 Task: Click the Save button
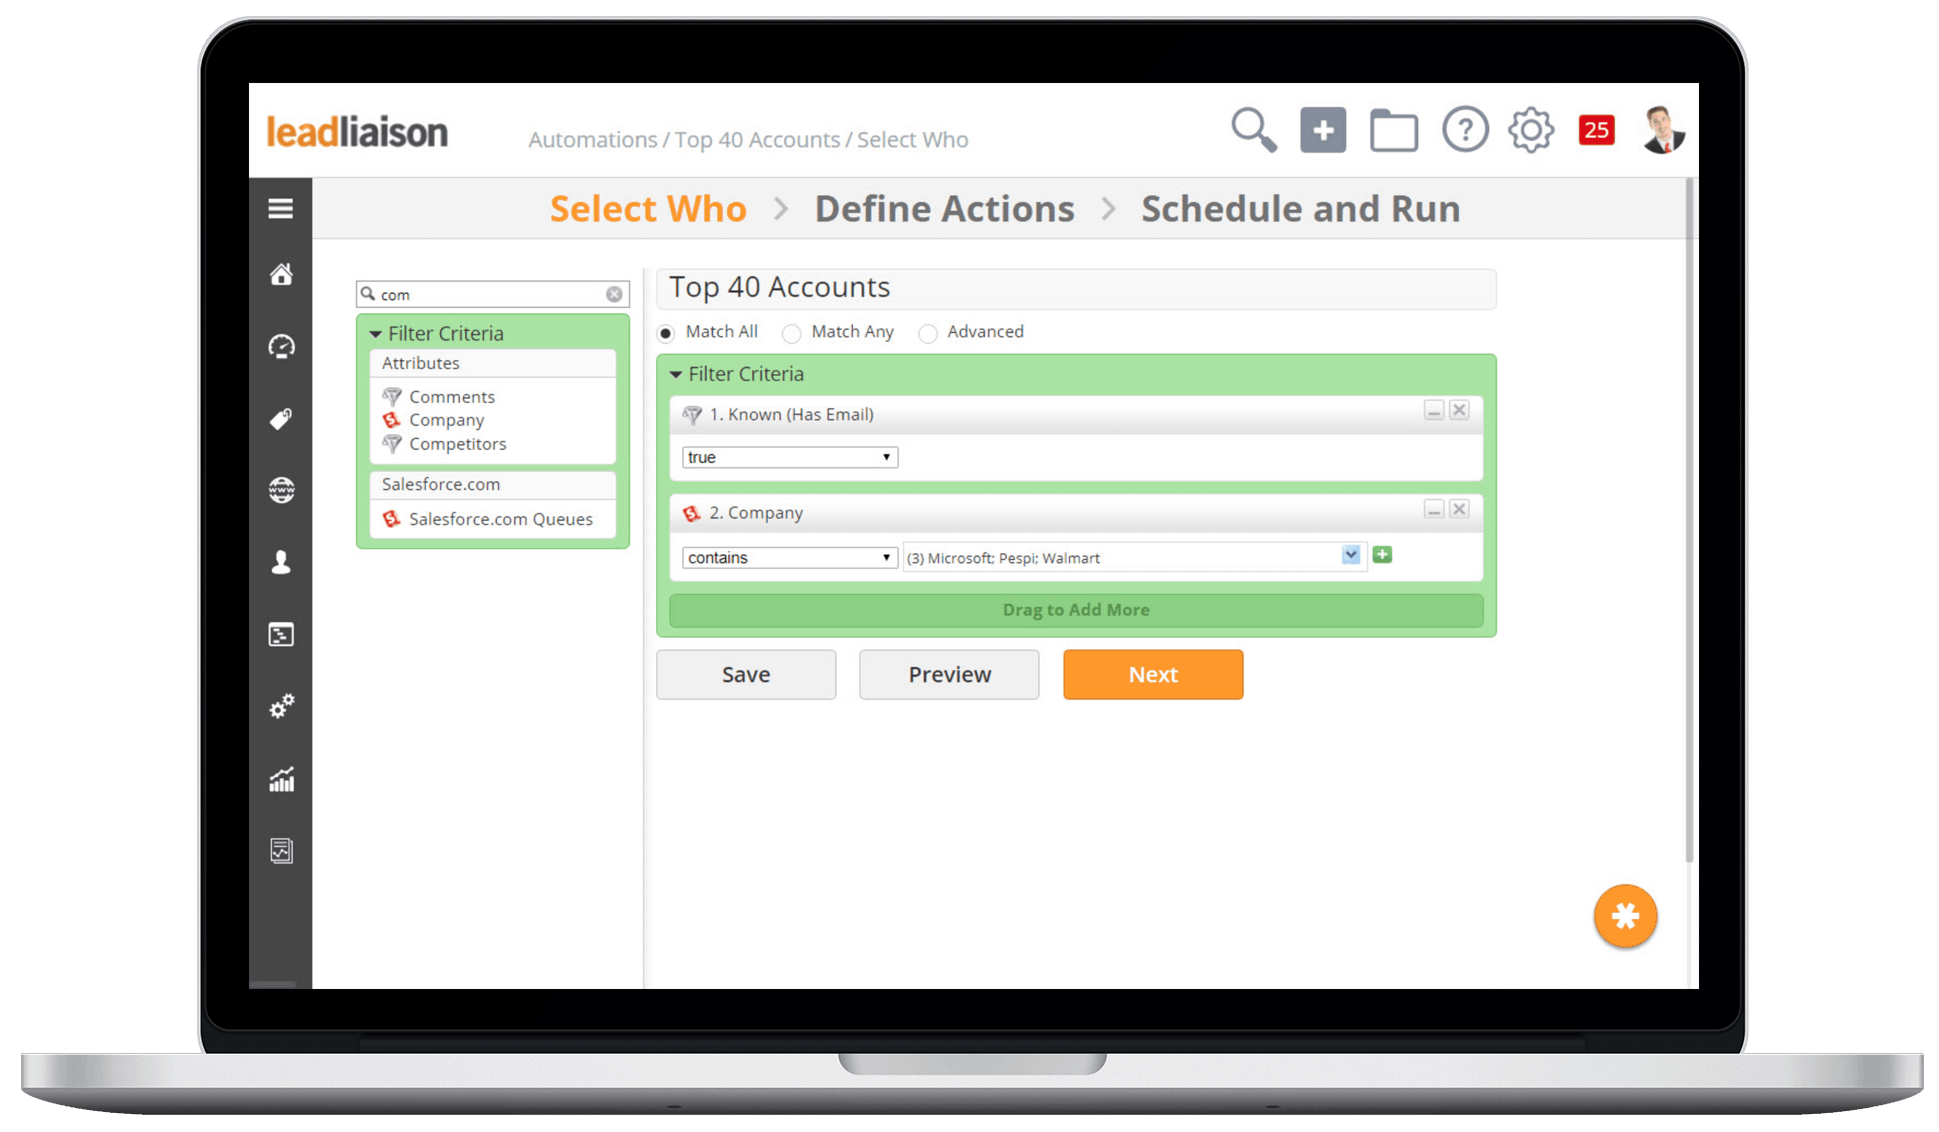[x=746, y=674]
